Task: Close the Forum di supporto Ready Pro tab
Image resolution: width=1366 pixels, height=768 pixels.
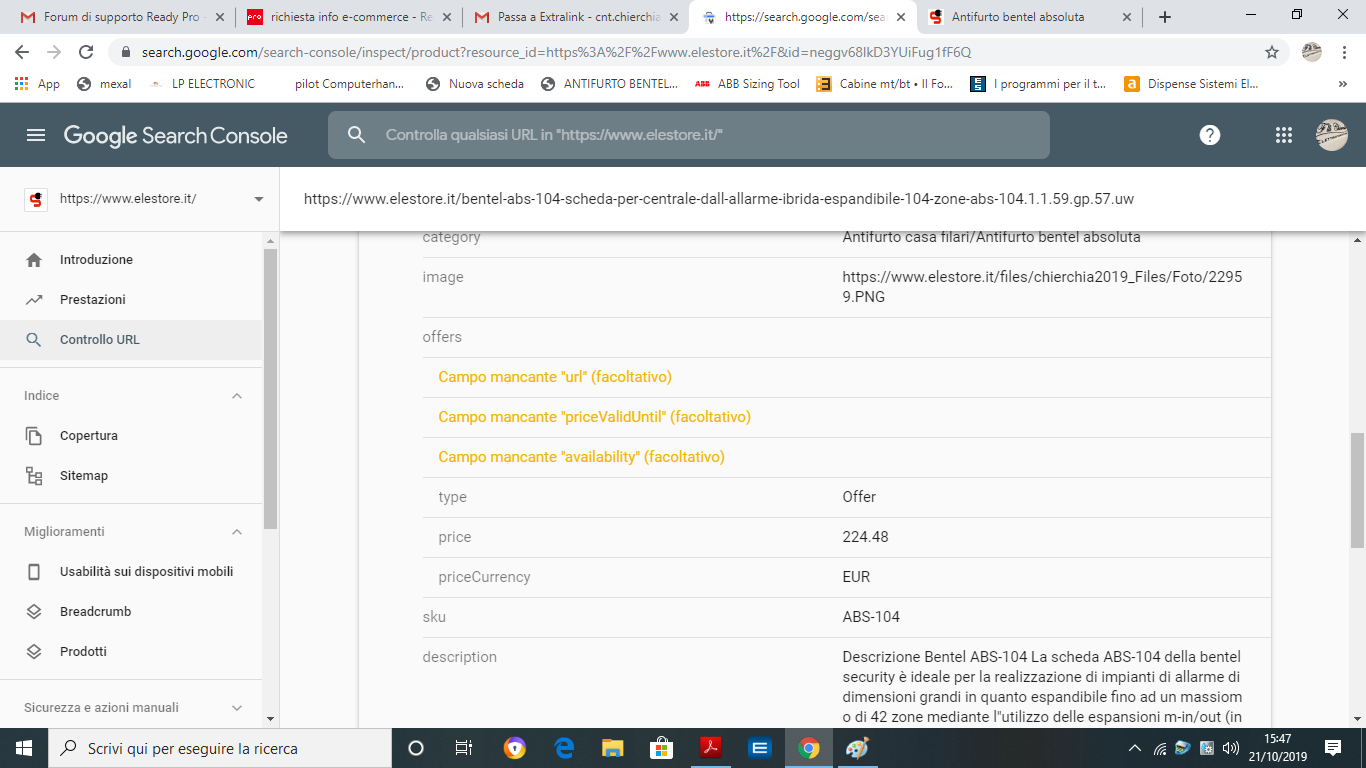Action: [x=219, y=17]
